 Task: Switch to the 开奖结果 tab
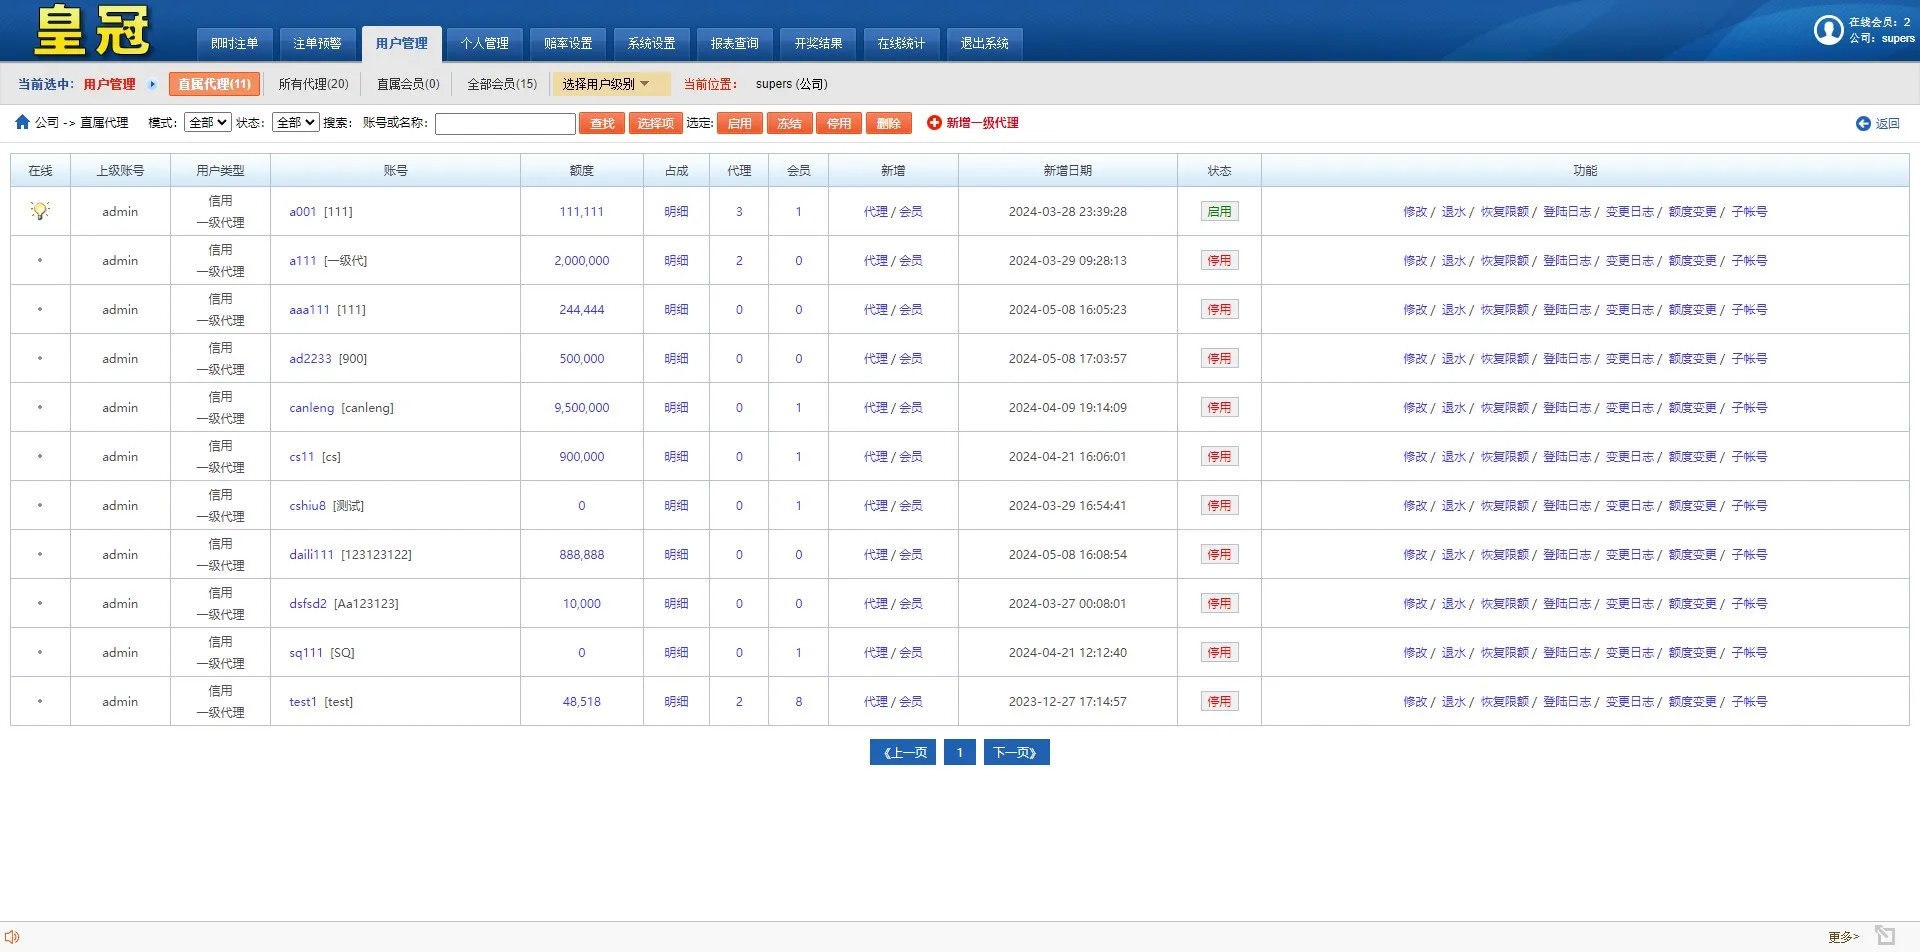818,43
